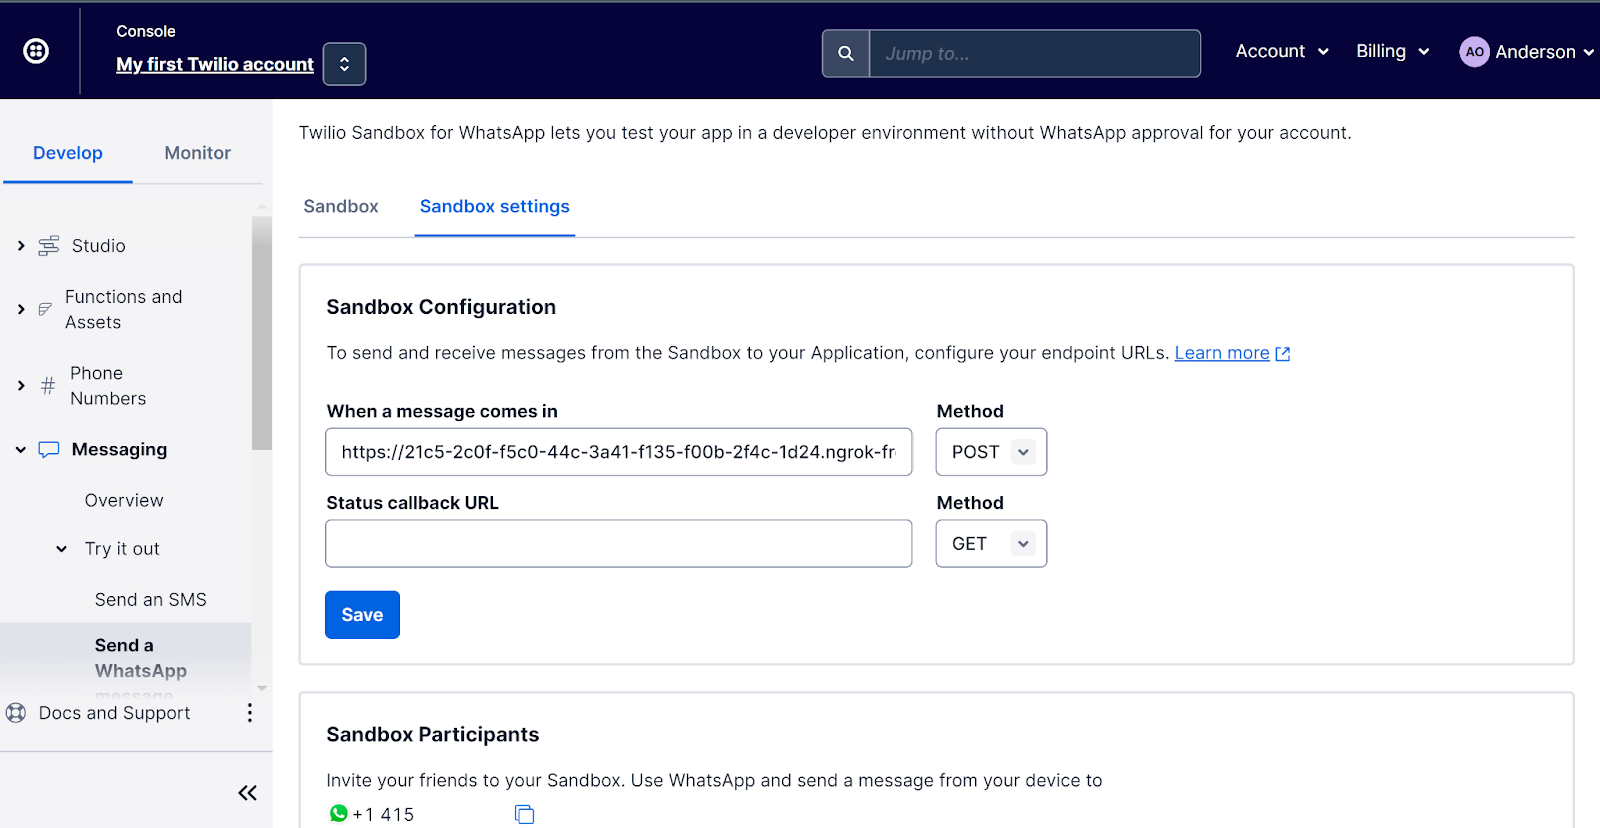
Task: Collapse the sidebar with double chevron
Action: 248,793
